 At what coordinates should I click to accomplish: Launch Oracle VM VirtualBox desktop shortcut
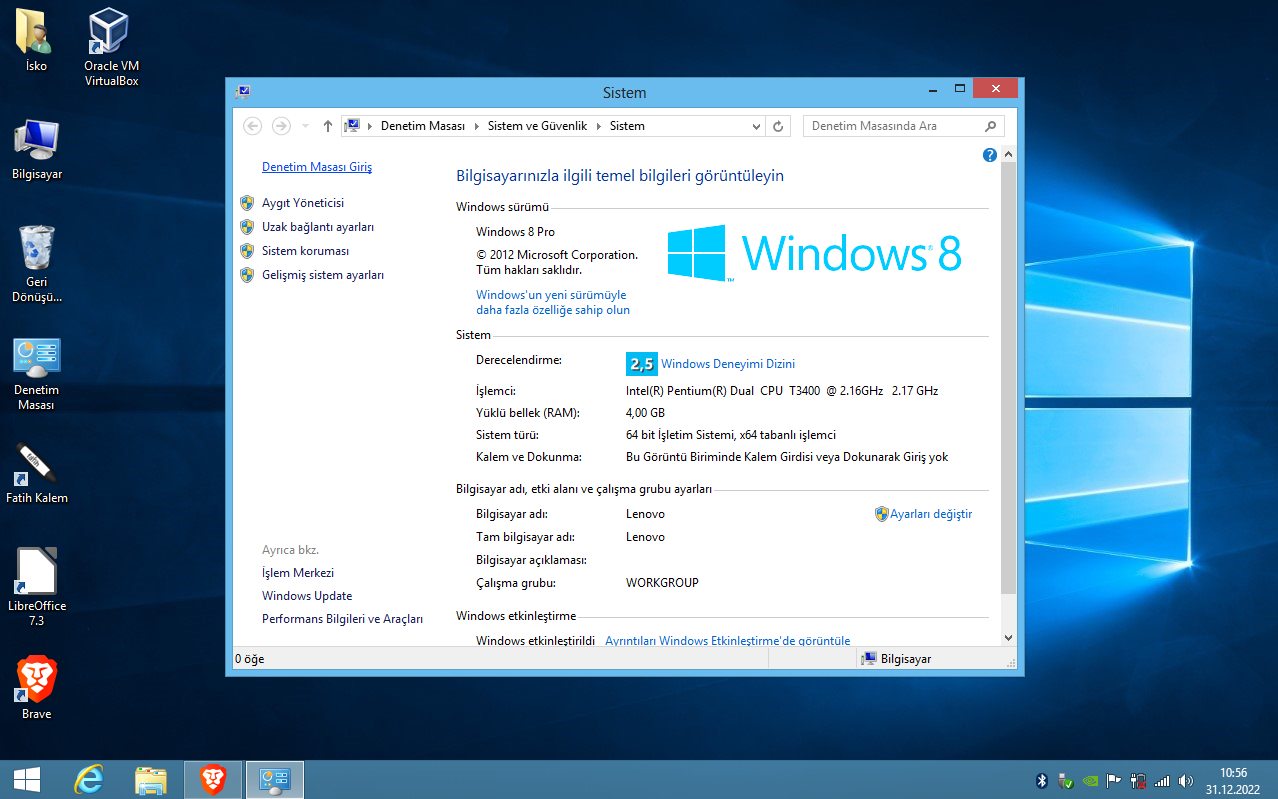(x=111, y=47)
